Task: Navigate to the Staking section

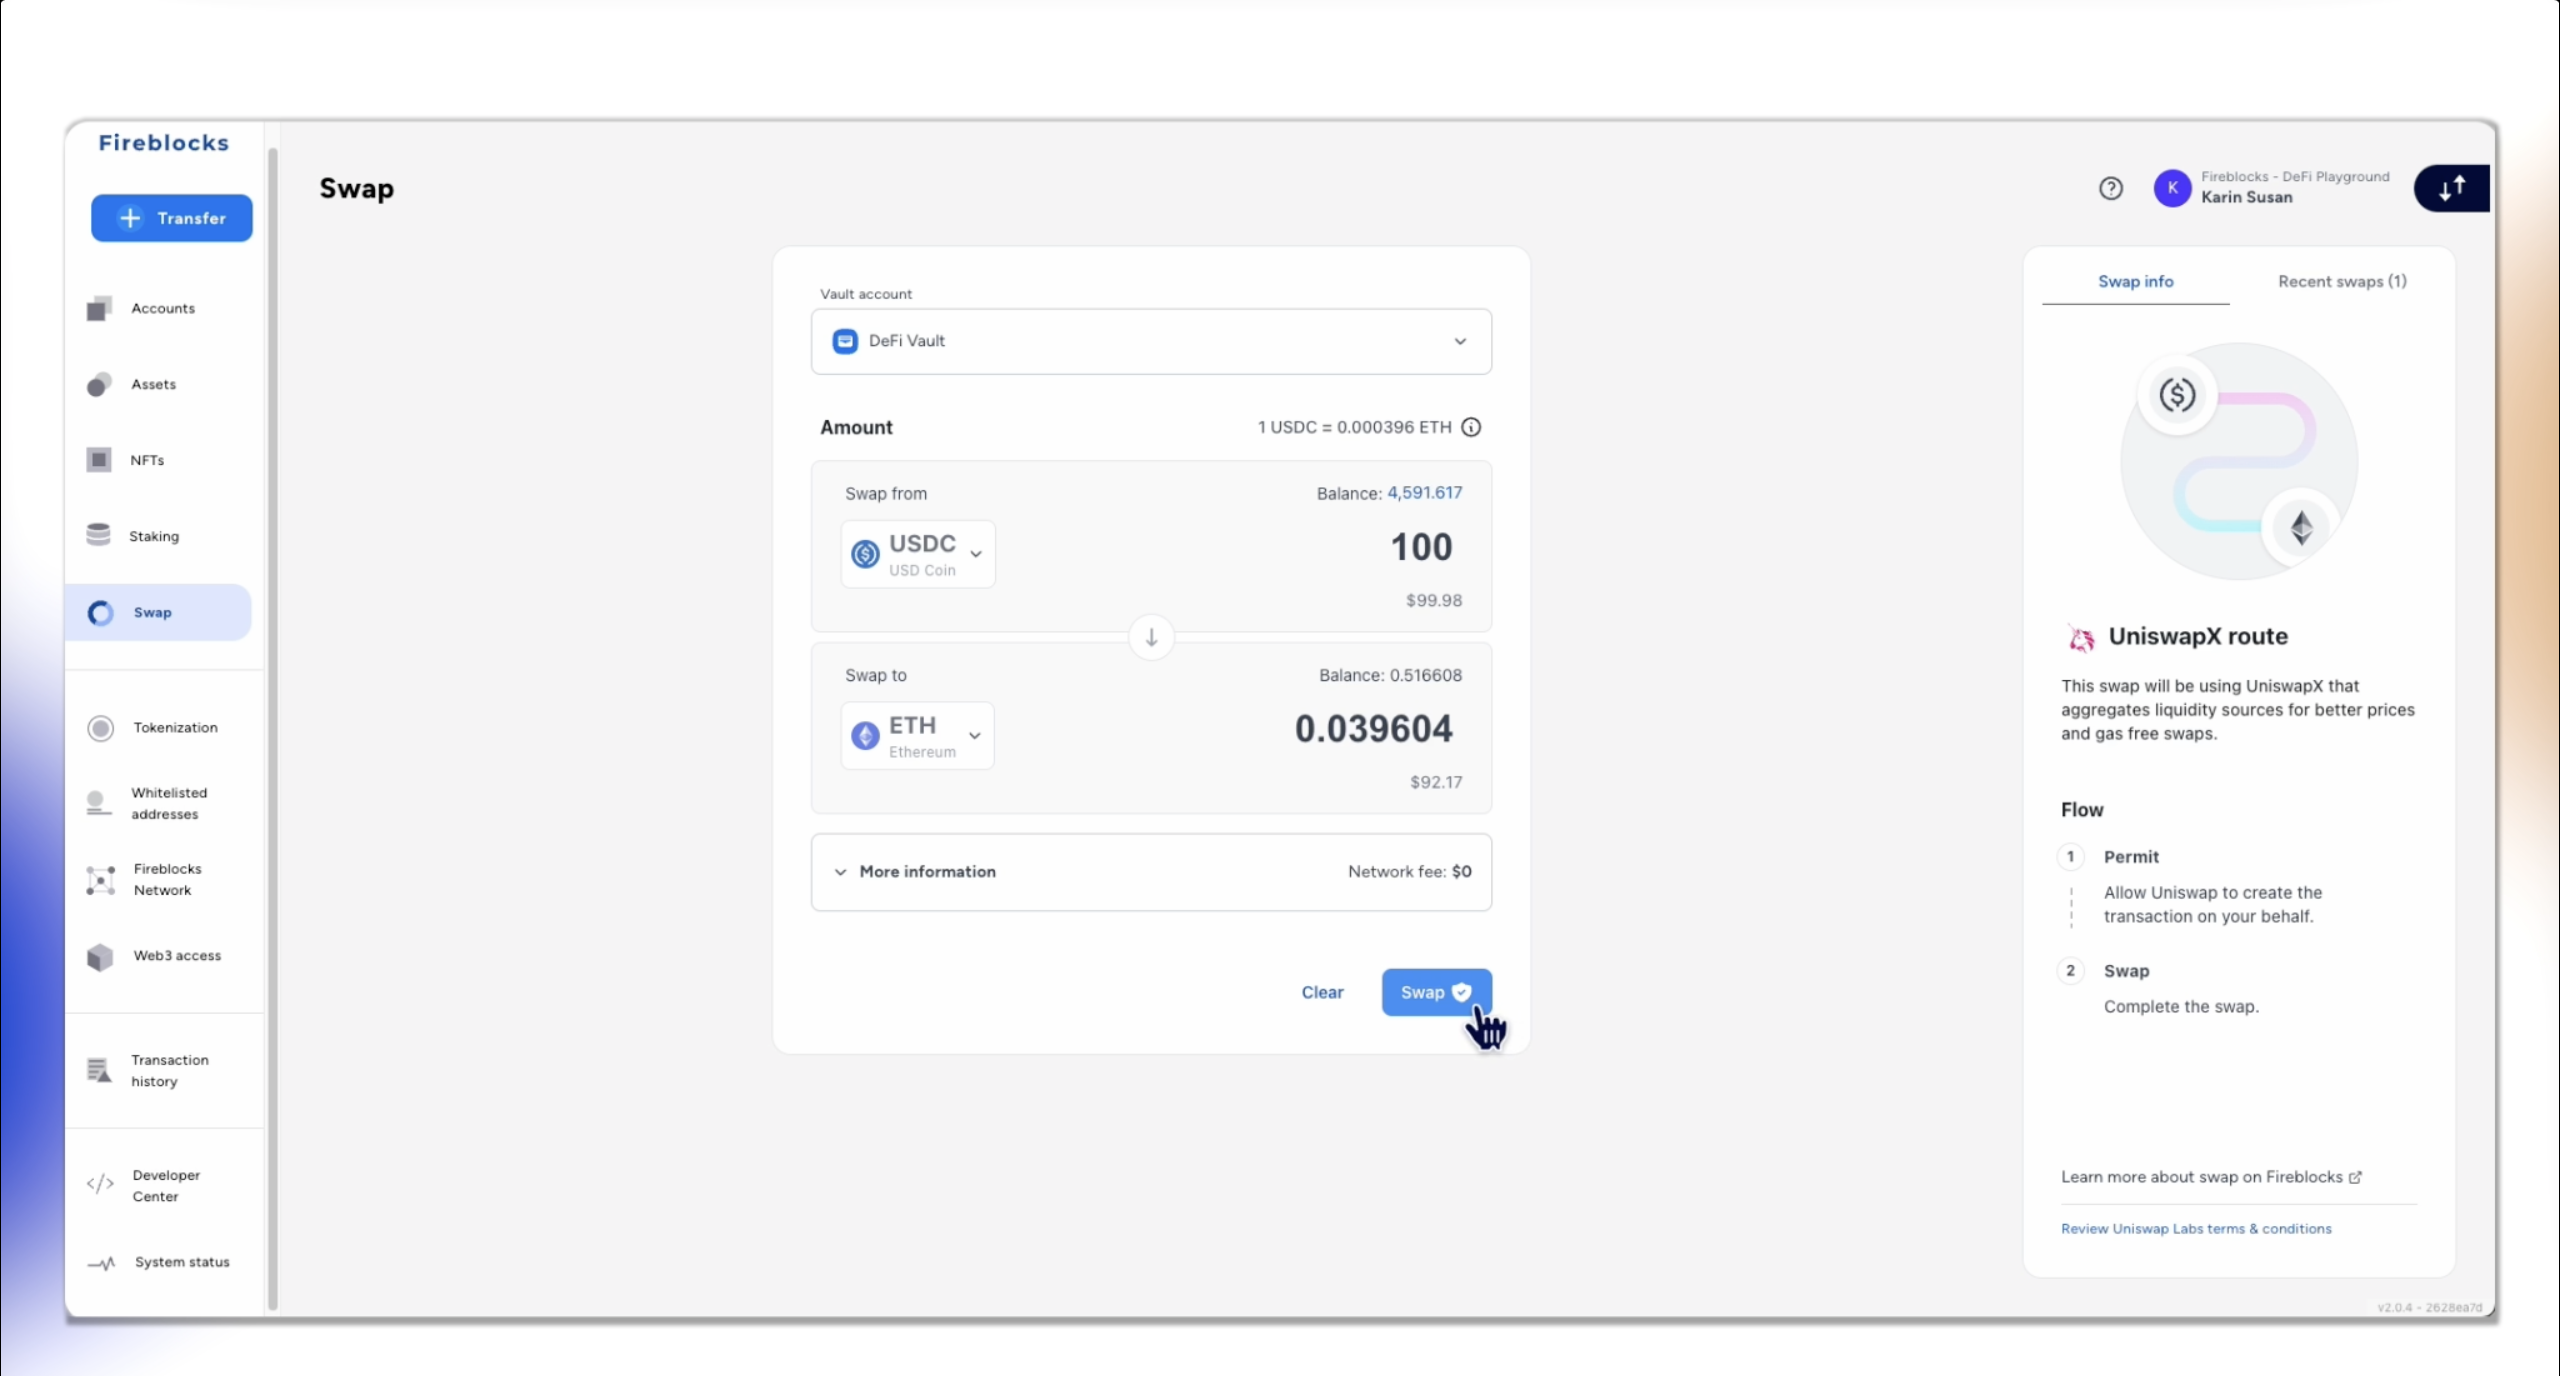Action: 155,535
